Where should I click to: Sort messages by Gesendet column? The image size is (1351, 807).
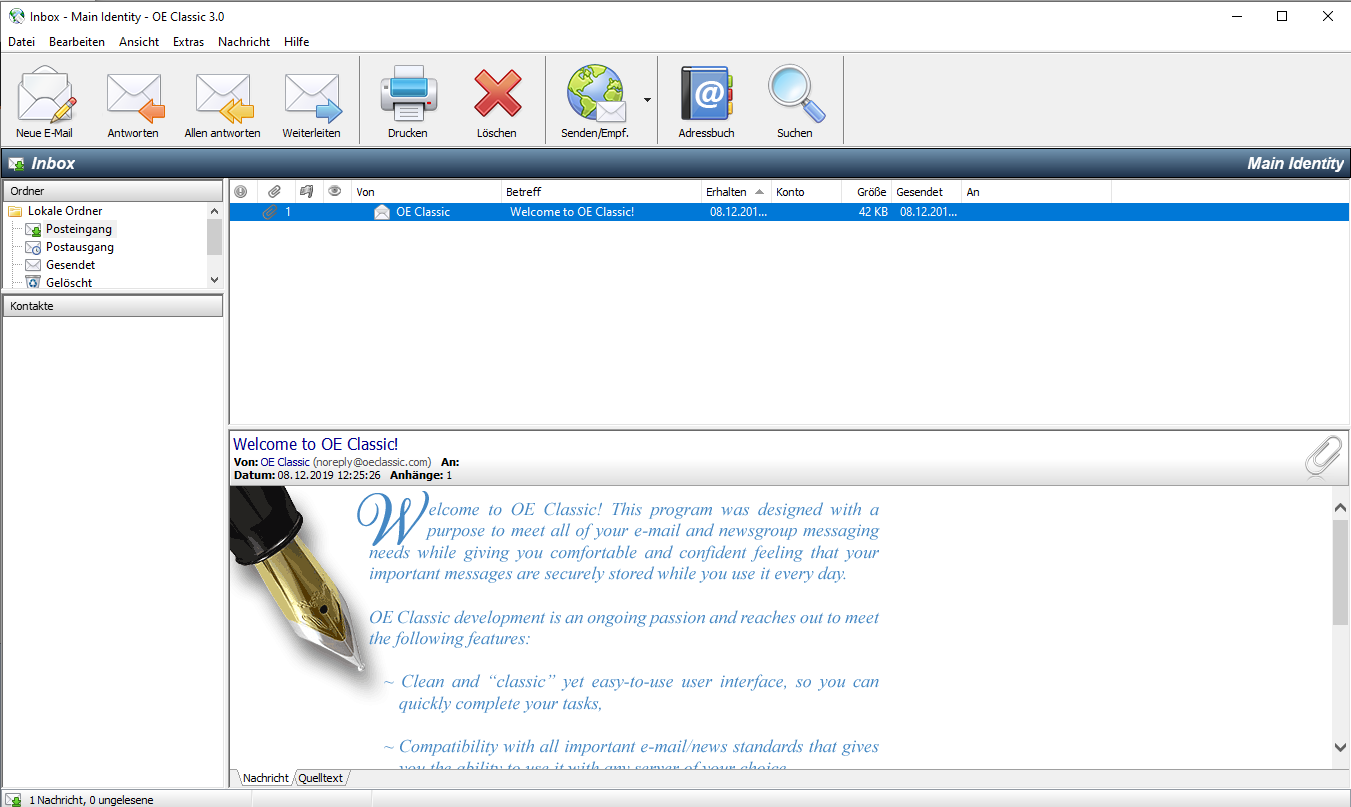pyautogui.click(x=926, y=192)
